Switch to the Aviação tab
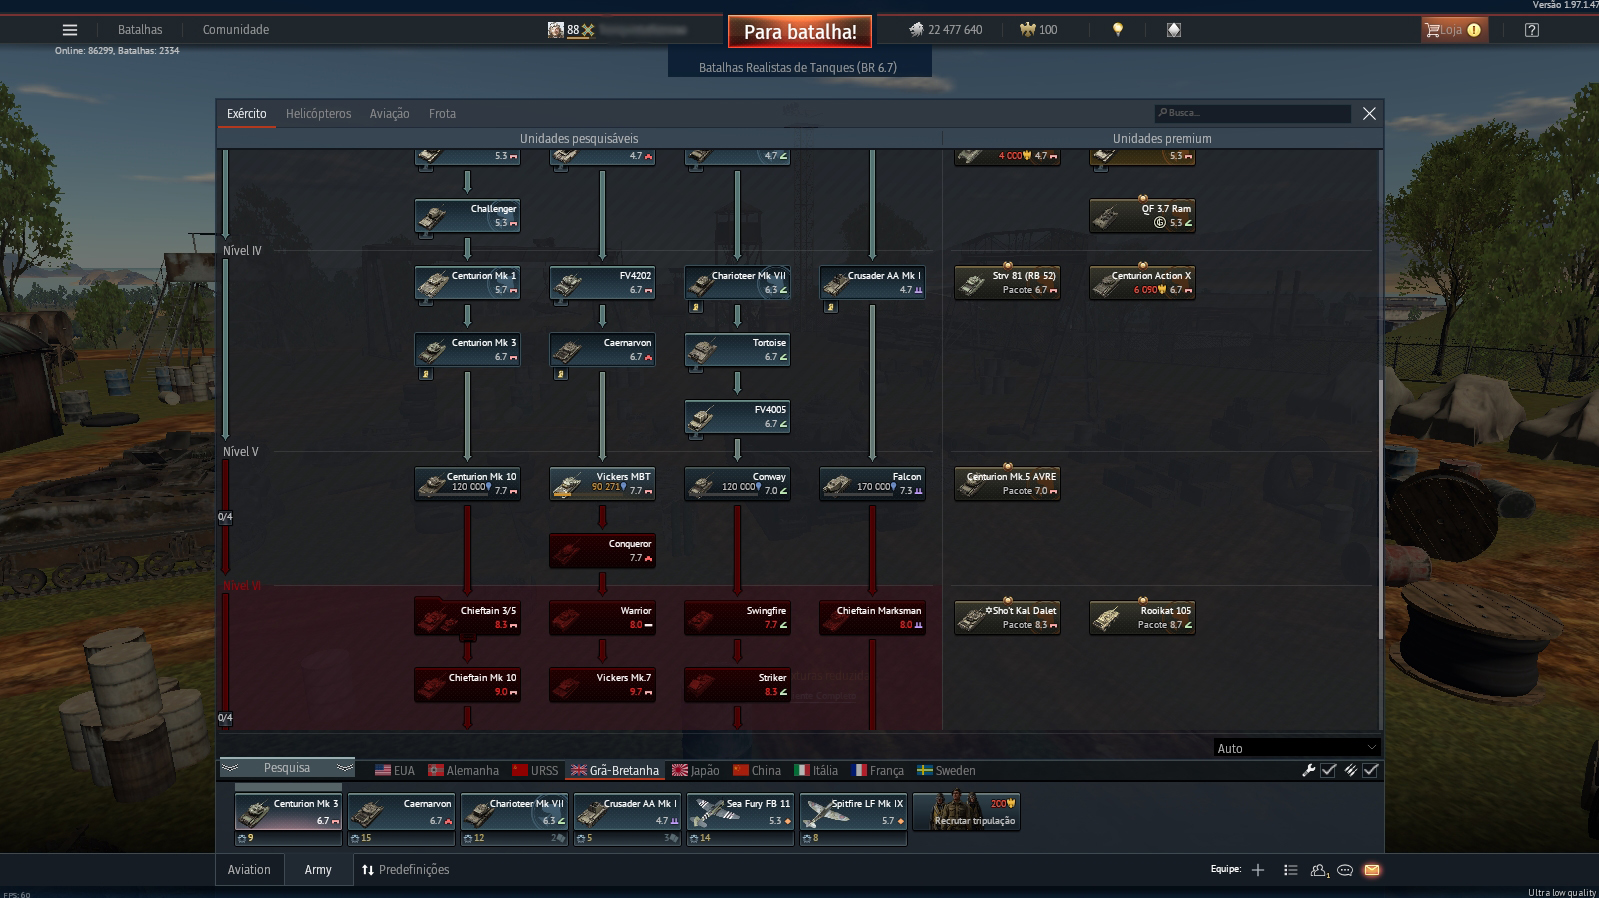 pyautogui.click(x=389, y=114)
